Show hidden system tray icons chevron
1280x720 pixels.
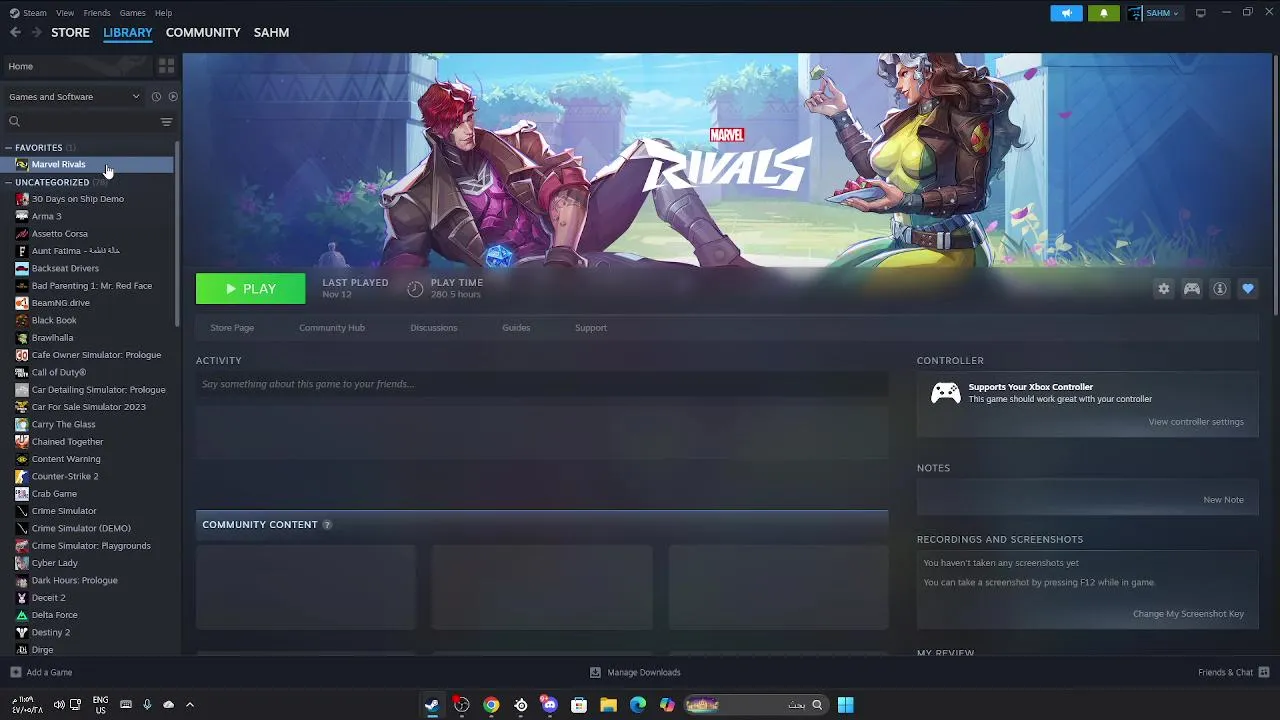(x=189, y=705)
